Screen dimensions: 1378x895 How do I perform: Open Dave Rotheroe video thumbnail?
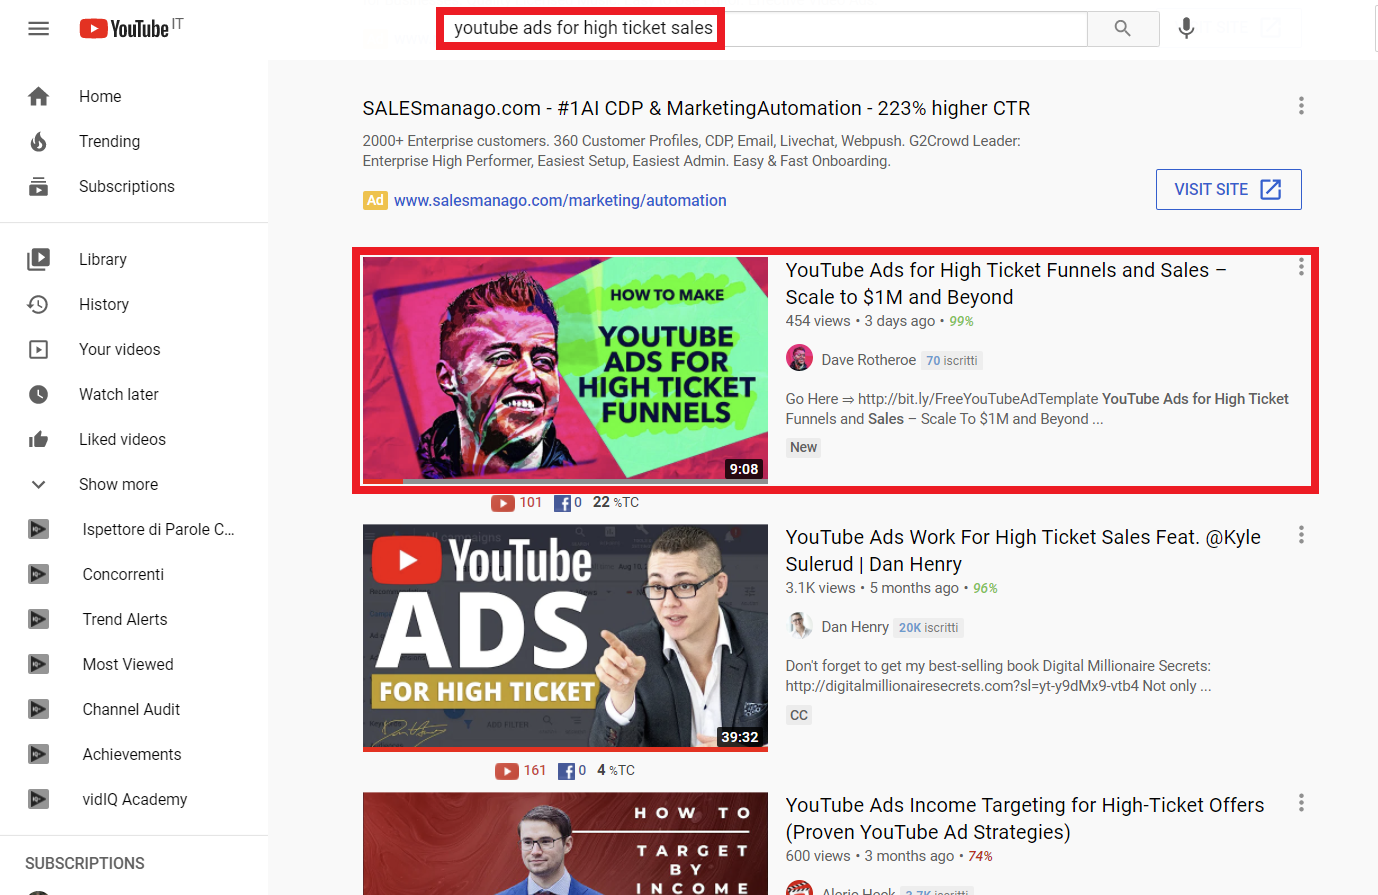(565, 370)
